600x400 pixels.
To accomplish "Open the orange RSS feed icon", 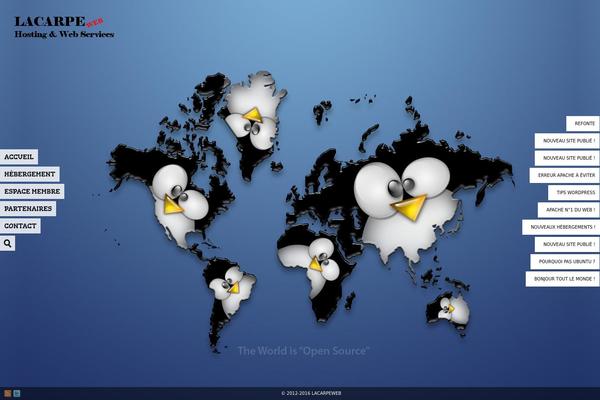I will pyautogui.click(x=8, y=393).
